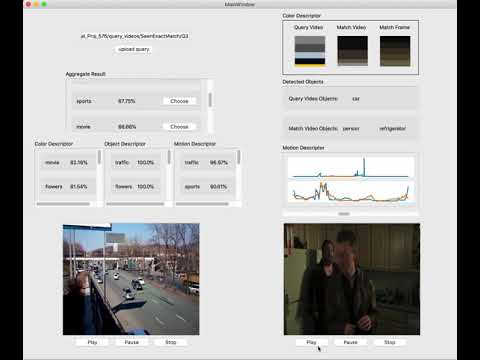Pause the matched video

pyautogui.click(x=351, y=342)
